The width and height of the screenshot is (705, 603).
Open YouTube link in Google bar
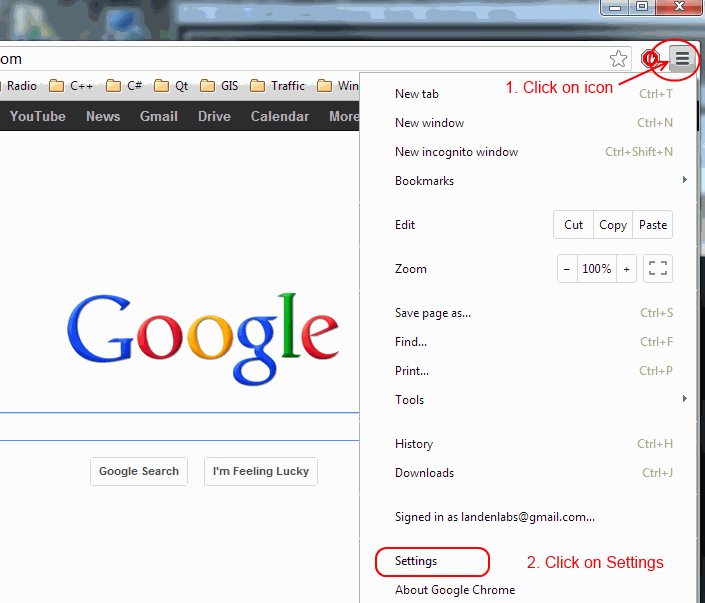click(x=38, y=116)
